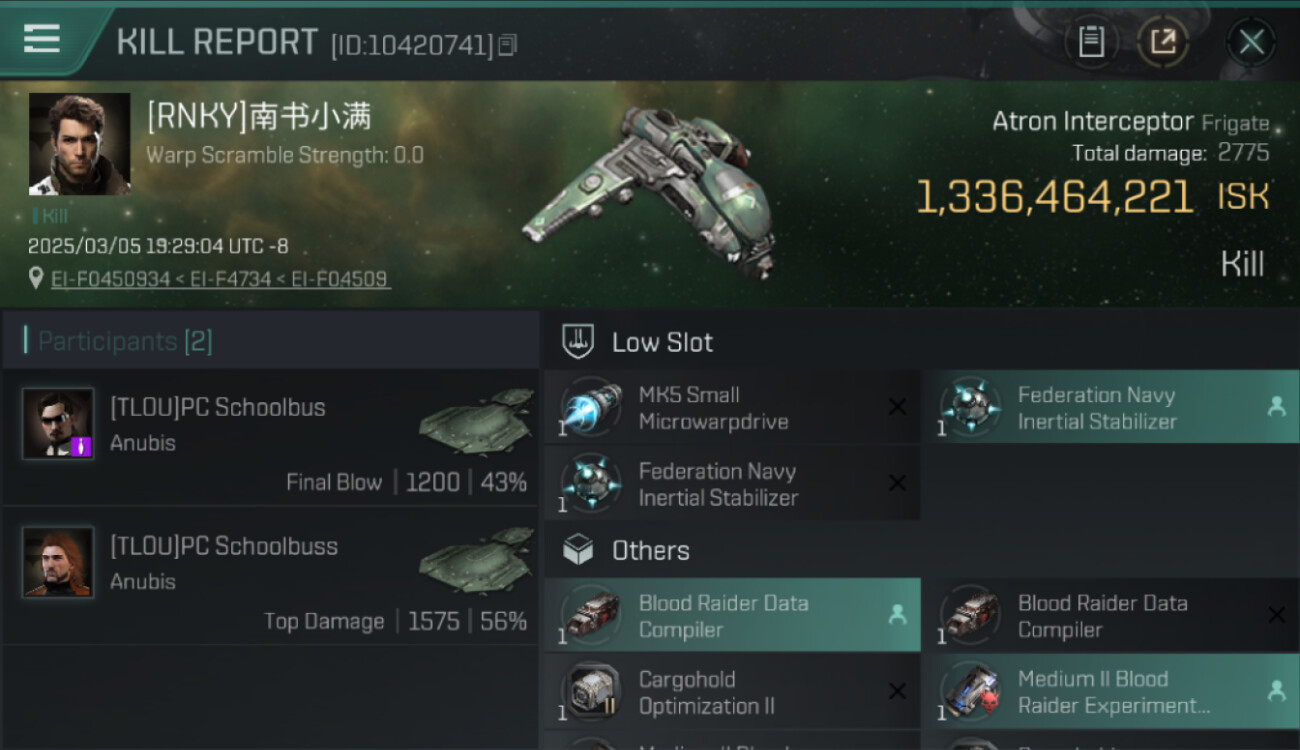Select Medium II Blood Raider Experiment item

[1110, 692]
